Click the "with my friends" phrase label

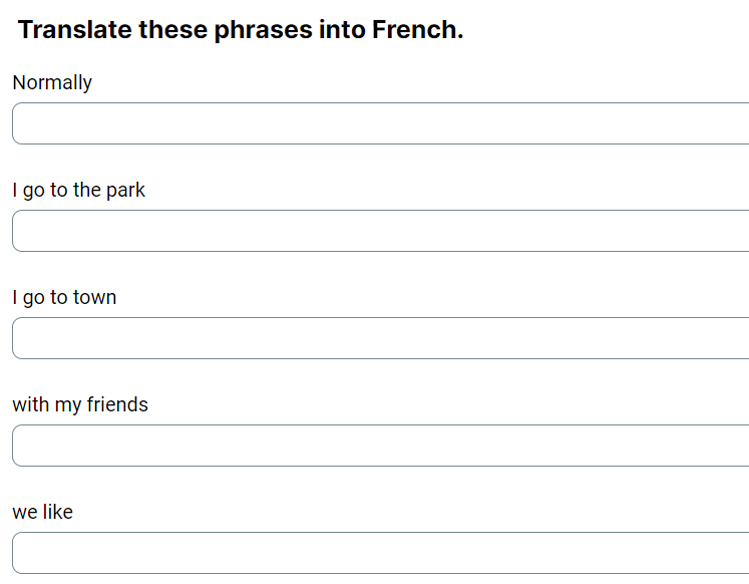[x=80, y=405]
